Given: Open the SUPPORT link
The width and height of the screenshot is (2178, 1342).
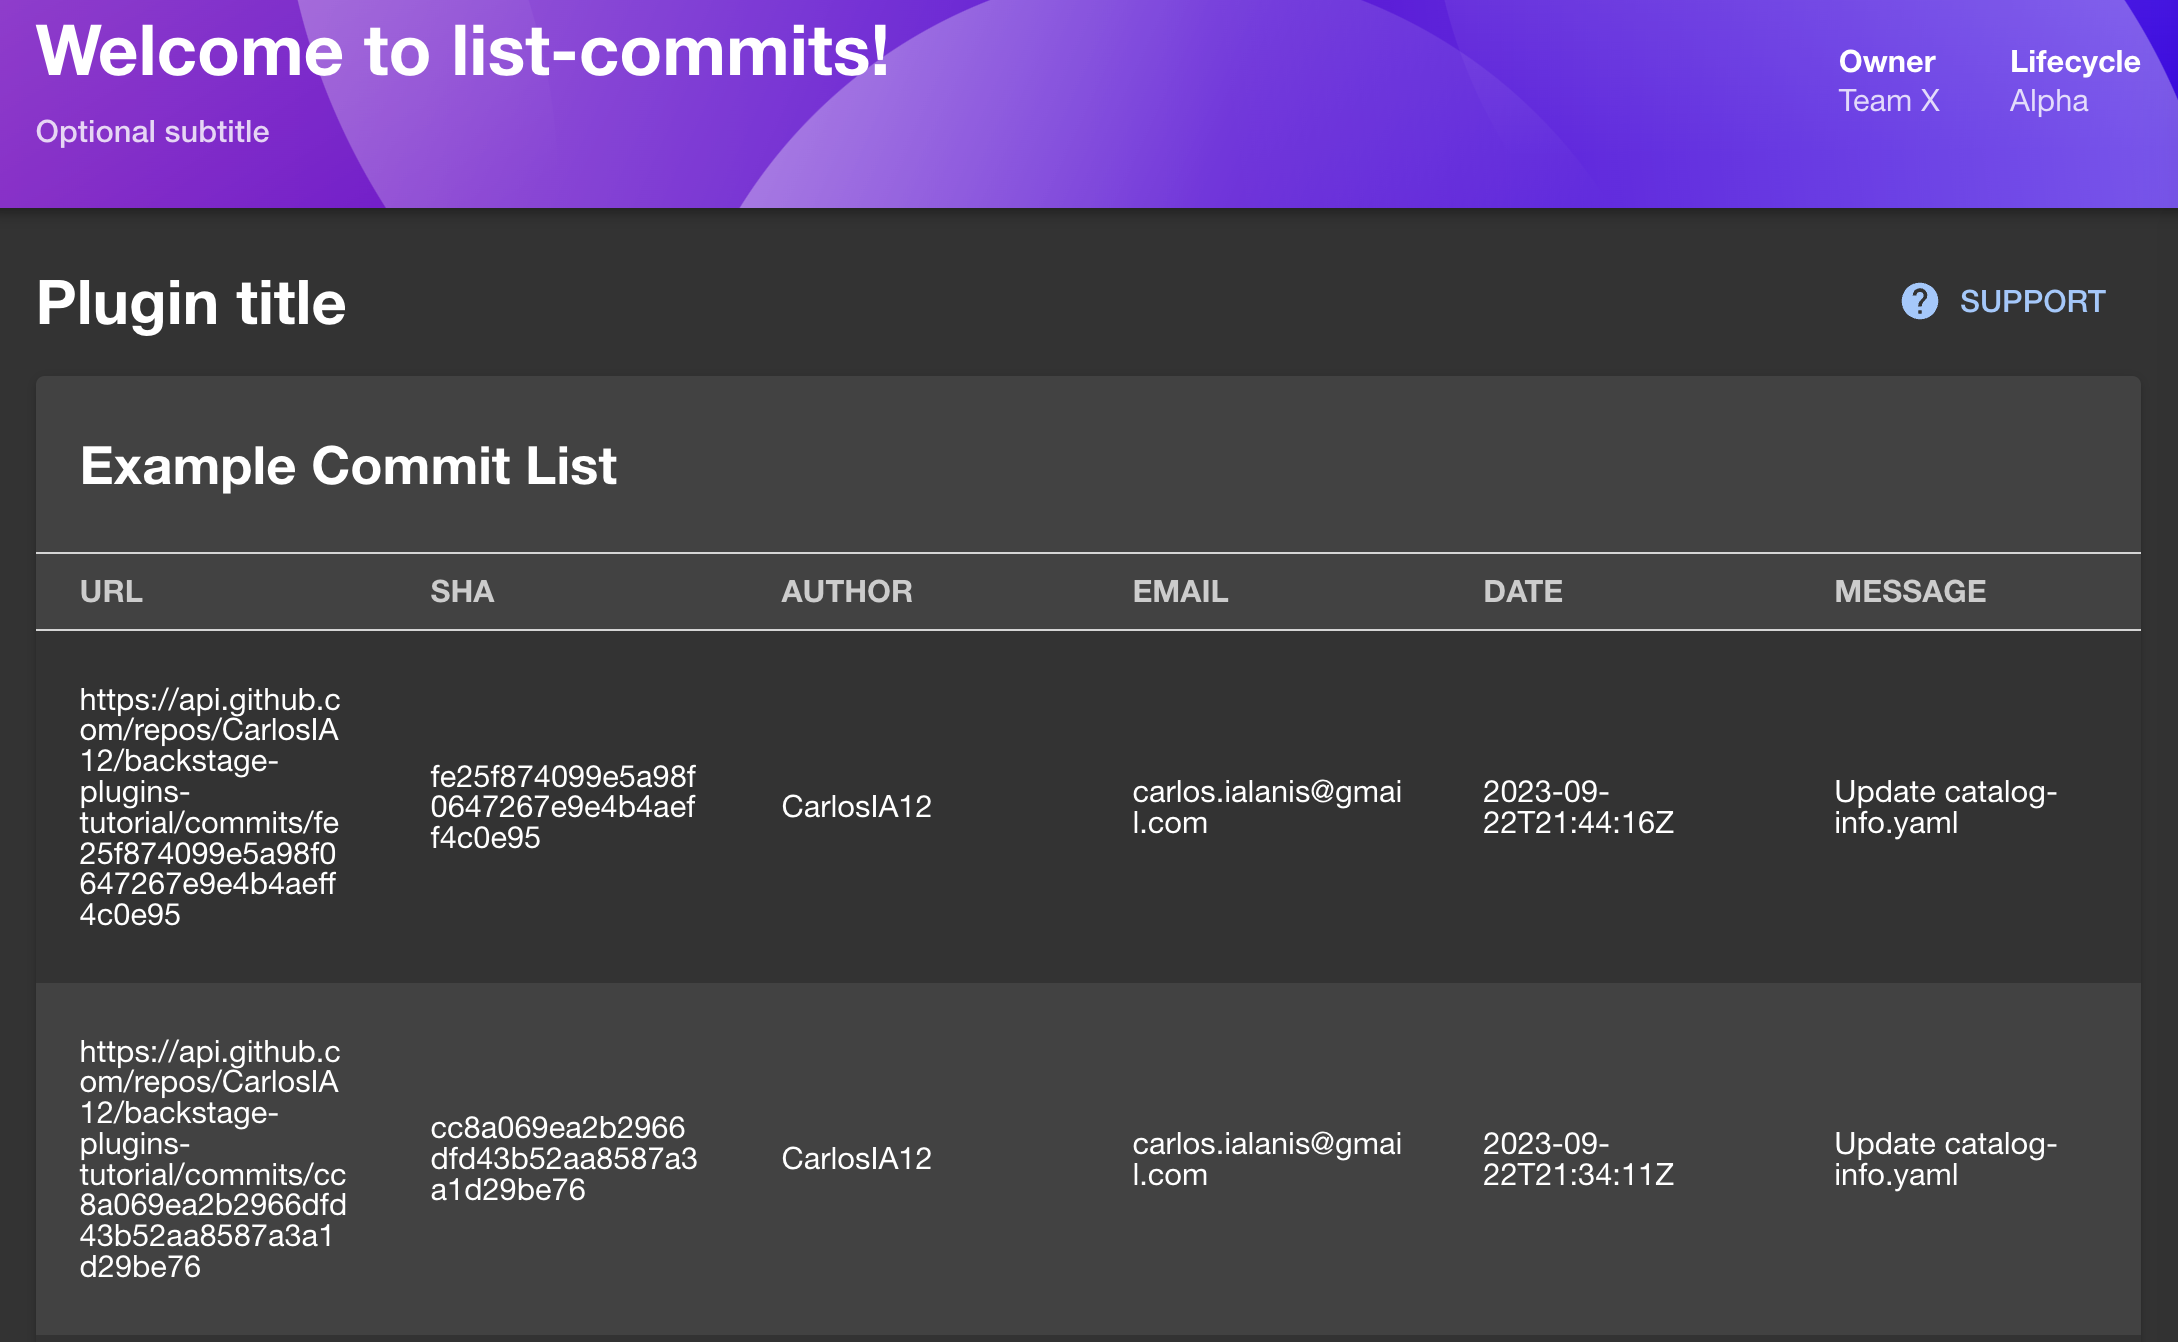Looking at the screenshot, I should [2003, 301].
